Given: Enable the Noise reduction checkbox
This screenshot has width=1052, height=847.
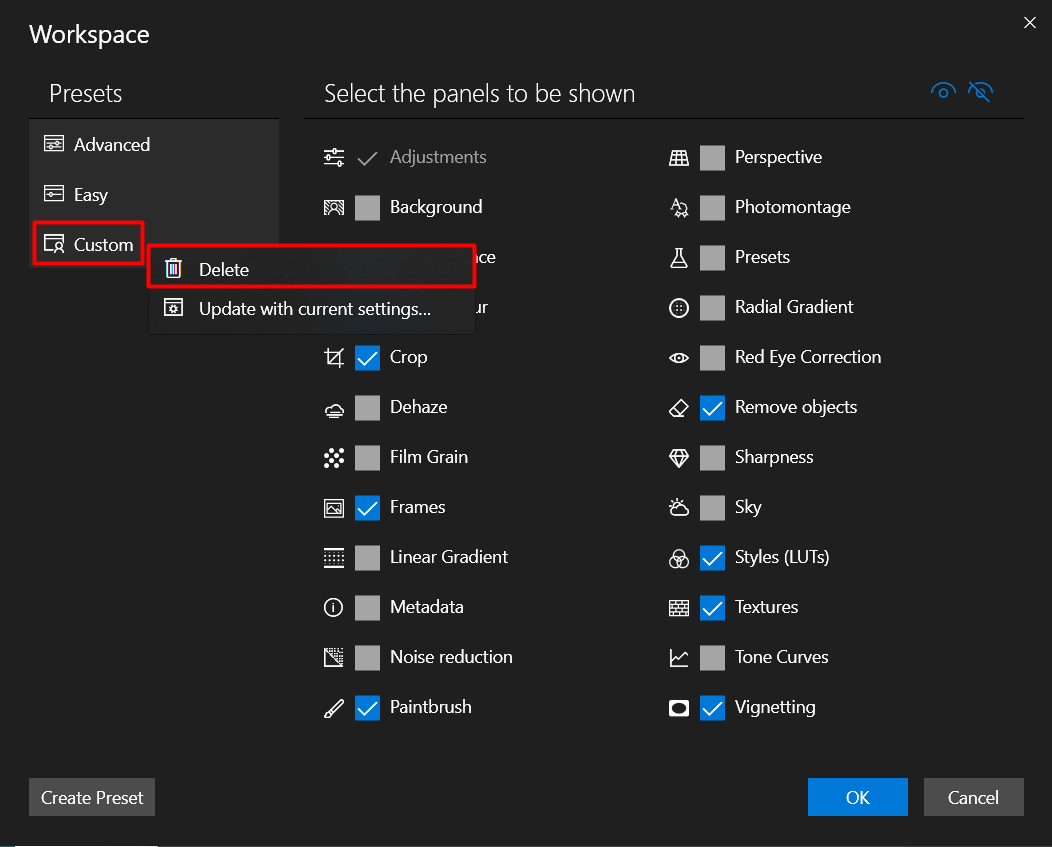Looking at the screenshot, I should [x=367, y=658].
